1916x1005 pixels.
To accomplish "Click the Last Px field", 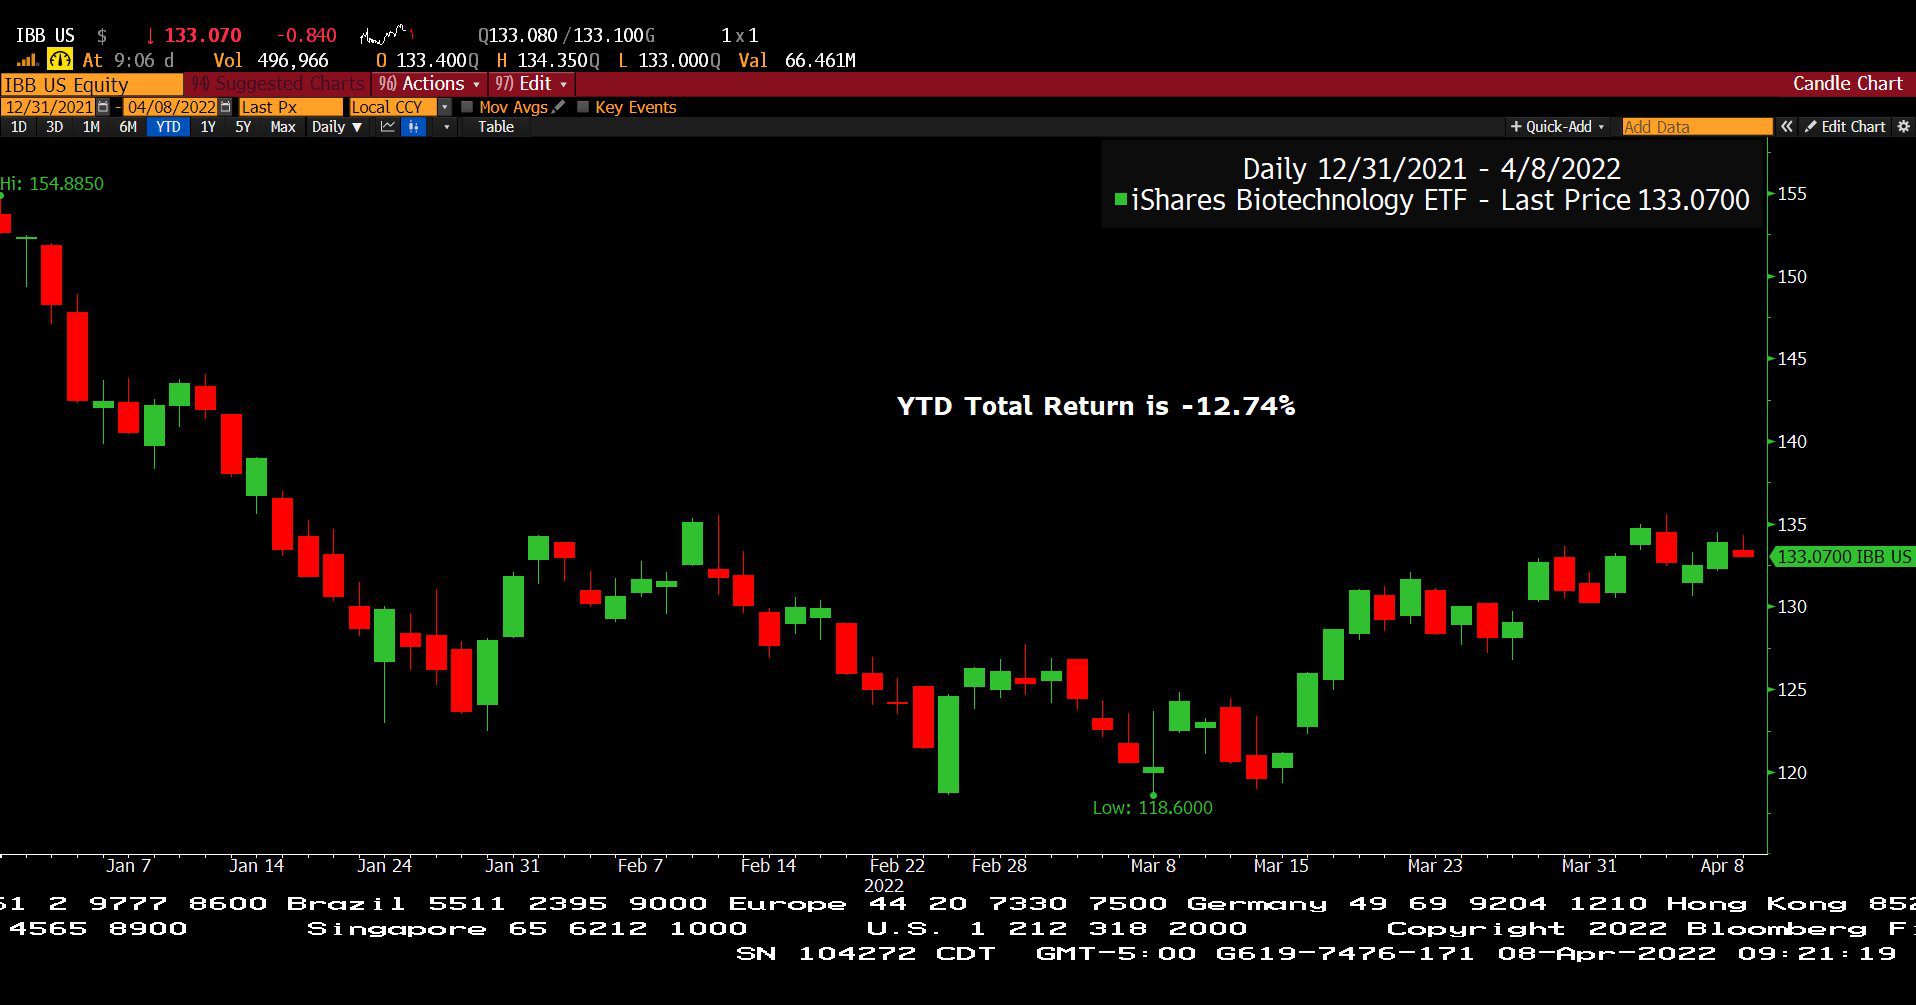I will pyautogui.click(x=290, y=107).
